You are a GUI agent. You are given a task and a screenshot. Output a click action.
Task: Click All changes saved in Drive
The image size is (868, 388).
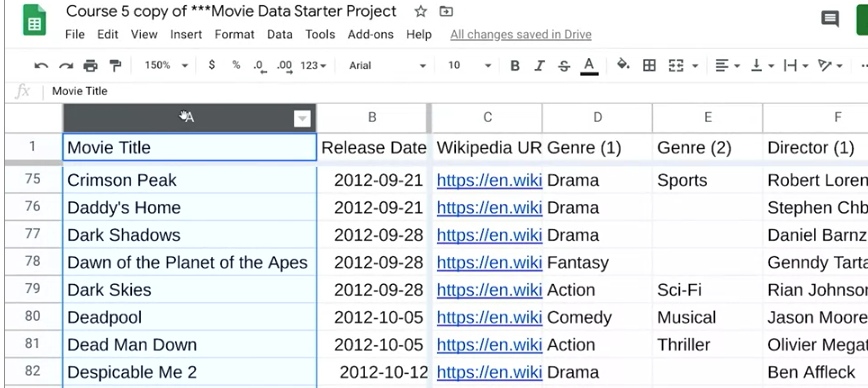tap(521, 34)
